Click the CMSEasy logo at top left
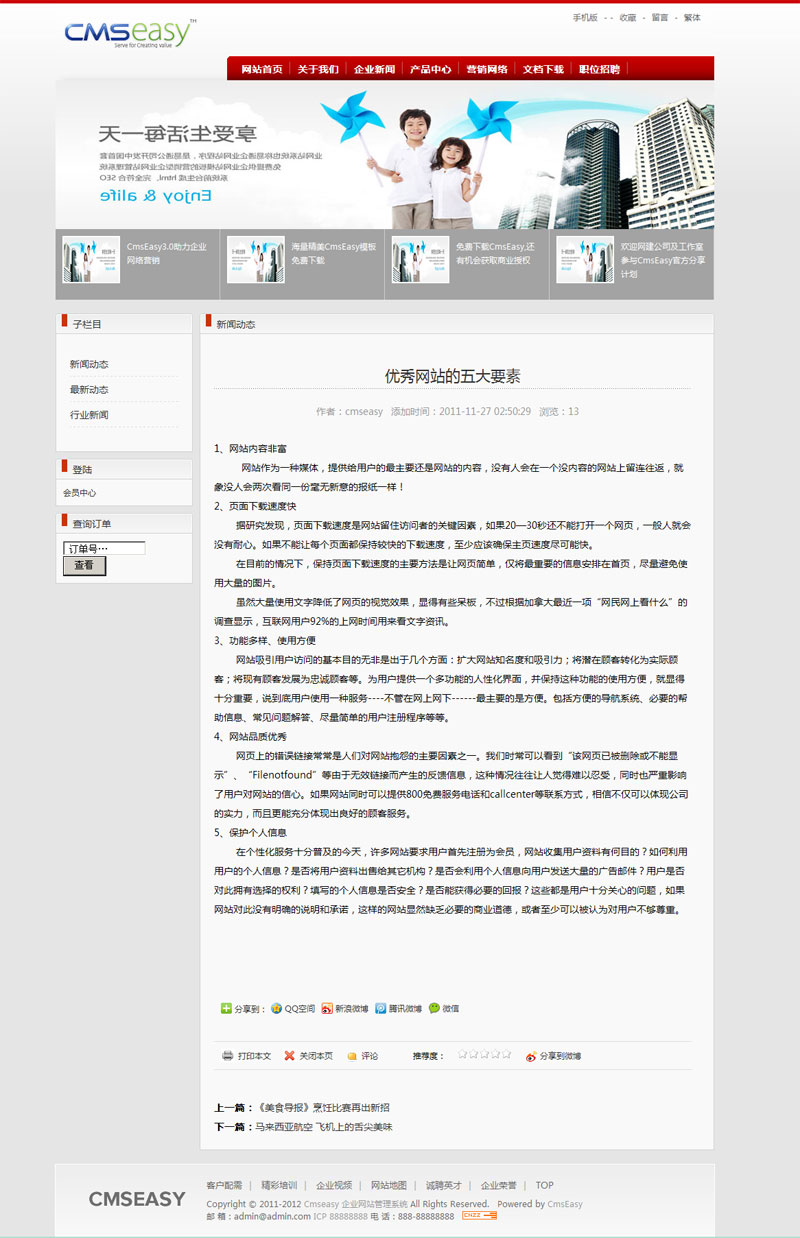 click(x=130, y=33)
